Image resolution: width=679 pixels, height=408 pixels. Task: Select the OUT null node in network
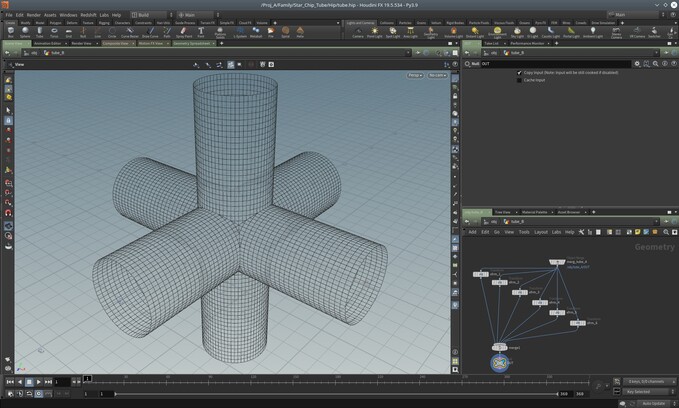499,363
